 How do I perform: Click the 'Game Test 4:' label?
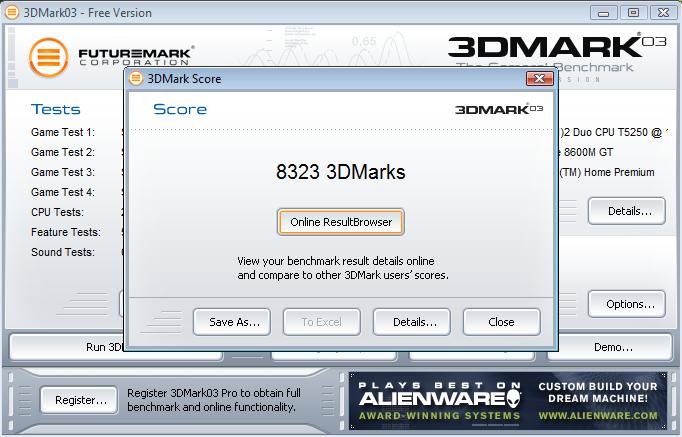[63, 192]
